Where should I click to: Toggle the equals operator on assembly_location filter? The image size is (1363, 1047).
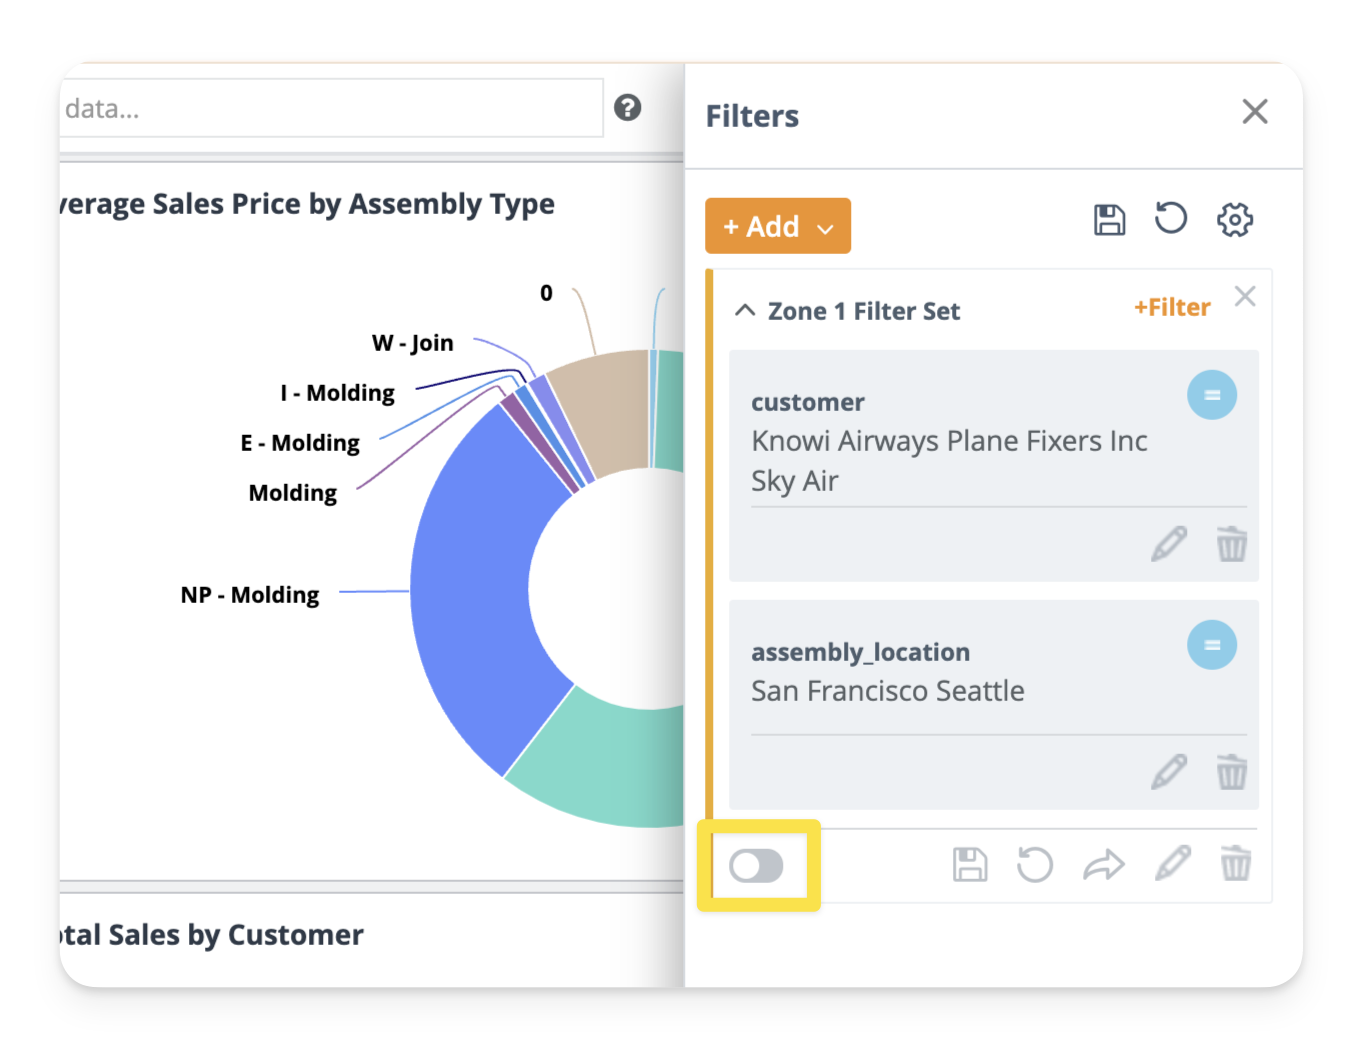tap(1211, 645)
